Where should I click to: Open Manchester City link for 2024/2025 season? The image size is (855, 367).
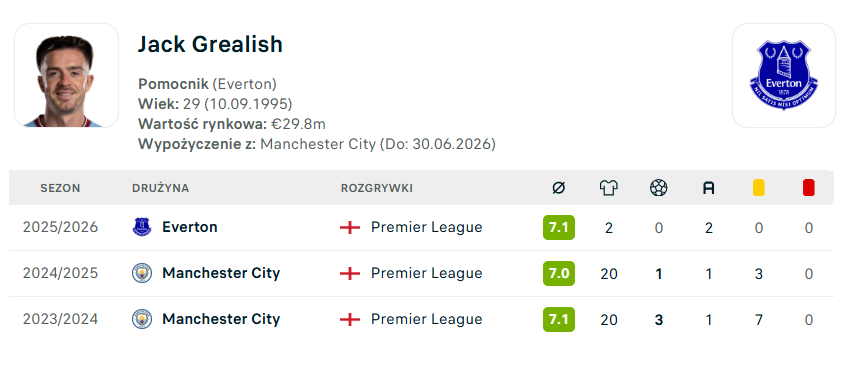[x=221, y=273]
